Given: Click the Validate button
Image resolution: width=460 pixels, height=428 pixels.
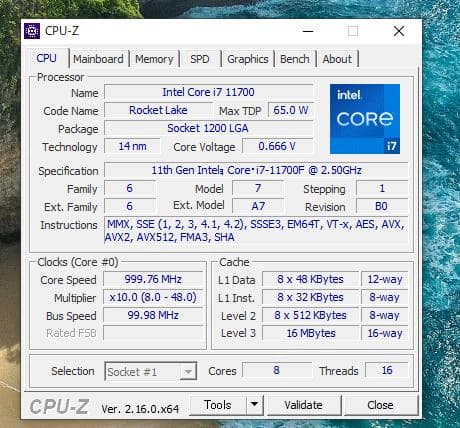Looking at the screenshot, I should click(x=303, y=405).
